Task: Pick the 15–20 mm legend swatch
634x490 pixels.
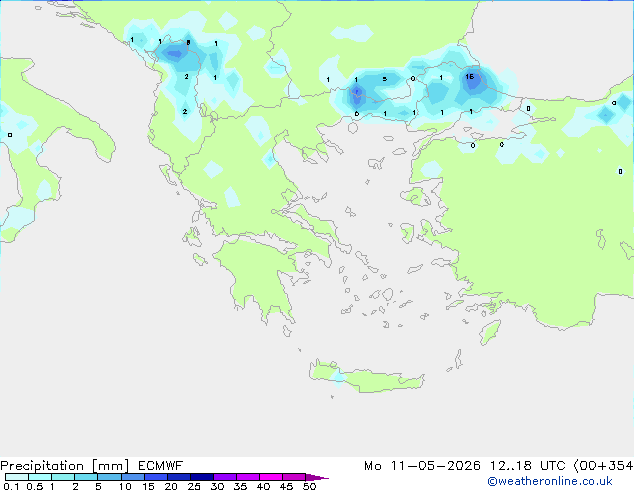Action: point(155,477)
